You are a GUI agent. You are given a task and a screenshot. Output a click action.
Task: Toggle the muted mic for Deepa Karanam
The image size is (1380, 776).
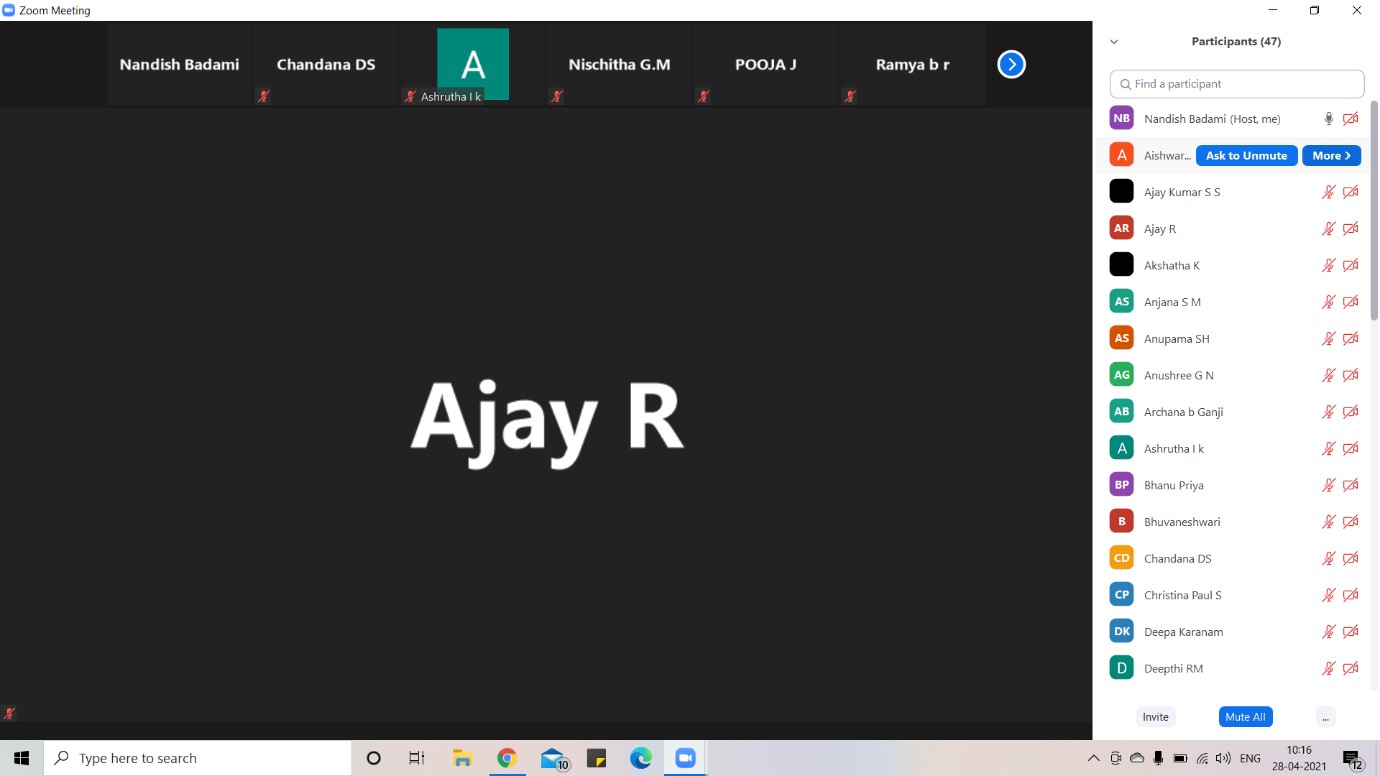click(1328, 632)
